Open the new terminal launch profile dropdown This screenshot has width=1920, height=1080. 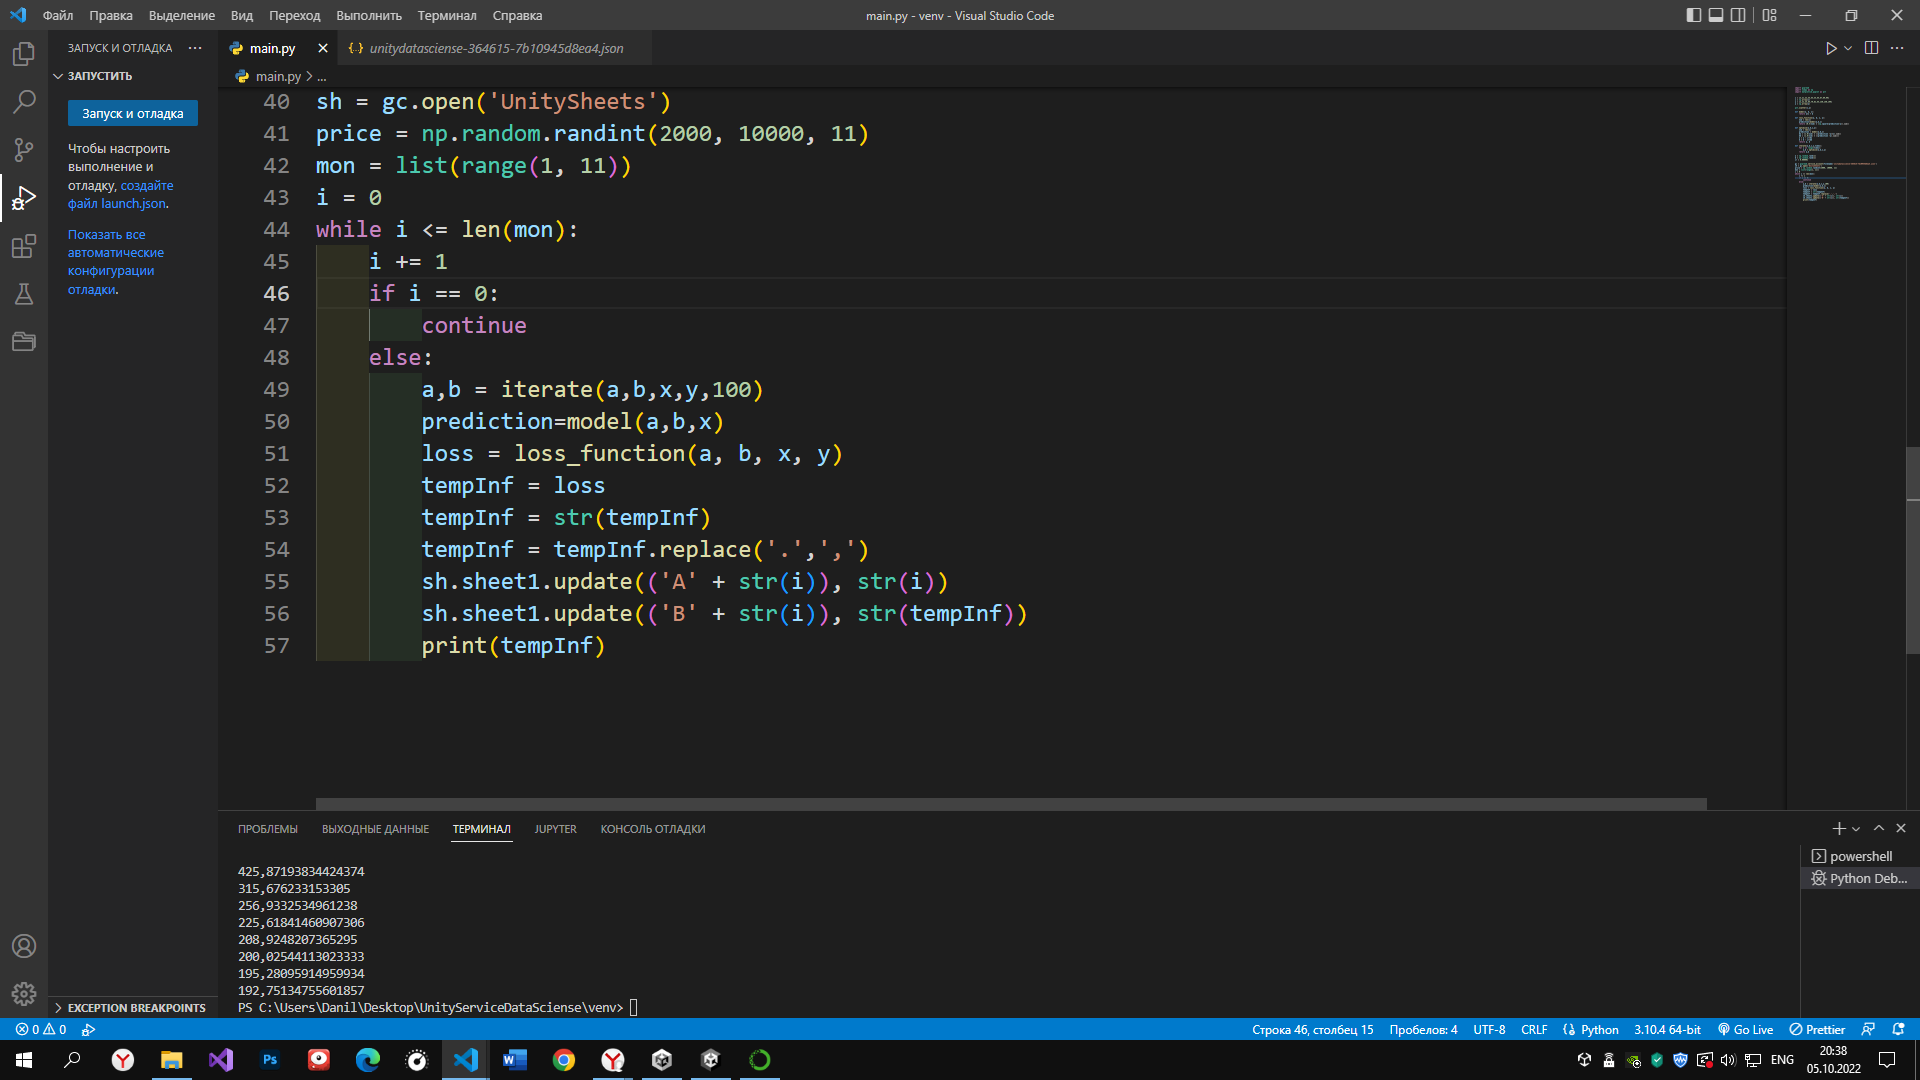(x=1856, y=828)
